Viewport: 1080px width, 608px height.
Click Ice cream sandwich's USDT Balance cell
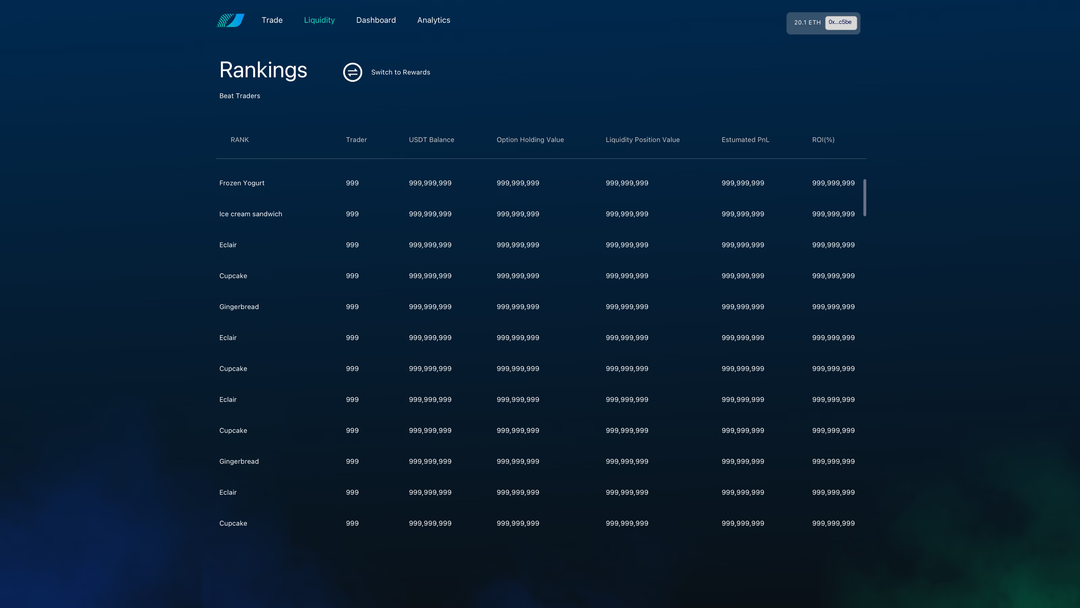[430, 214]
